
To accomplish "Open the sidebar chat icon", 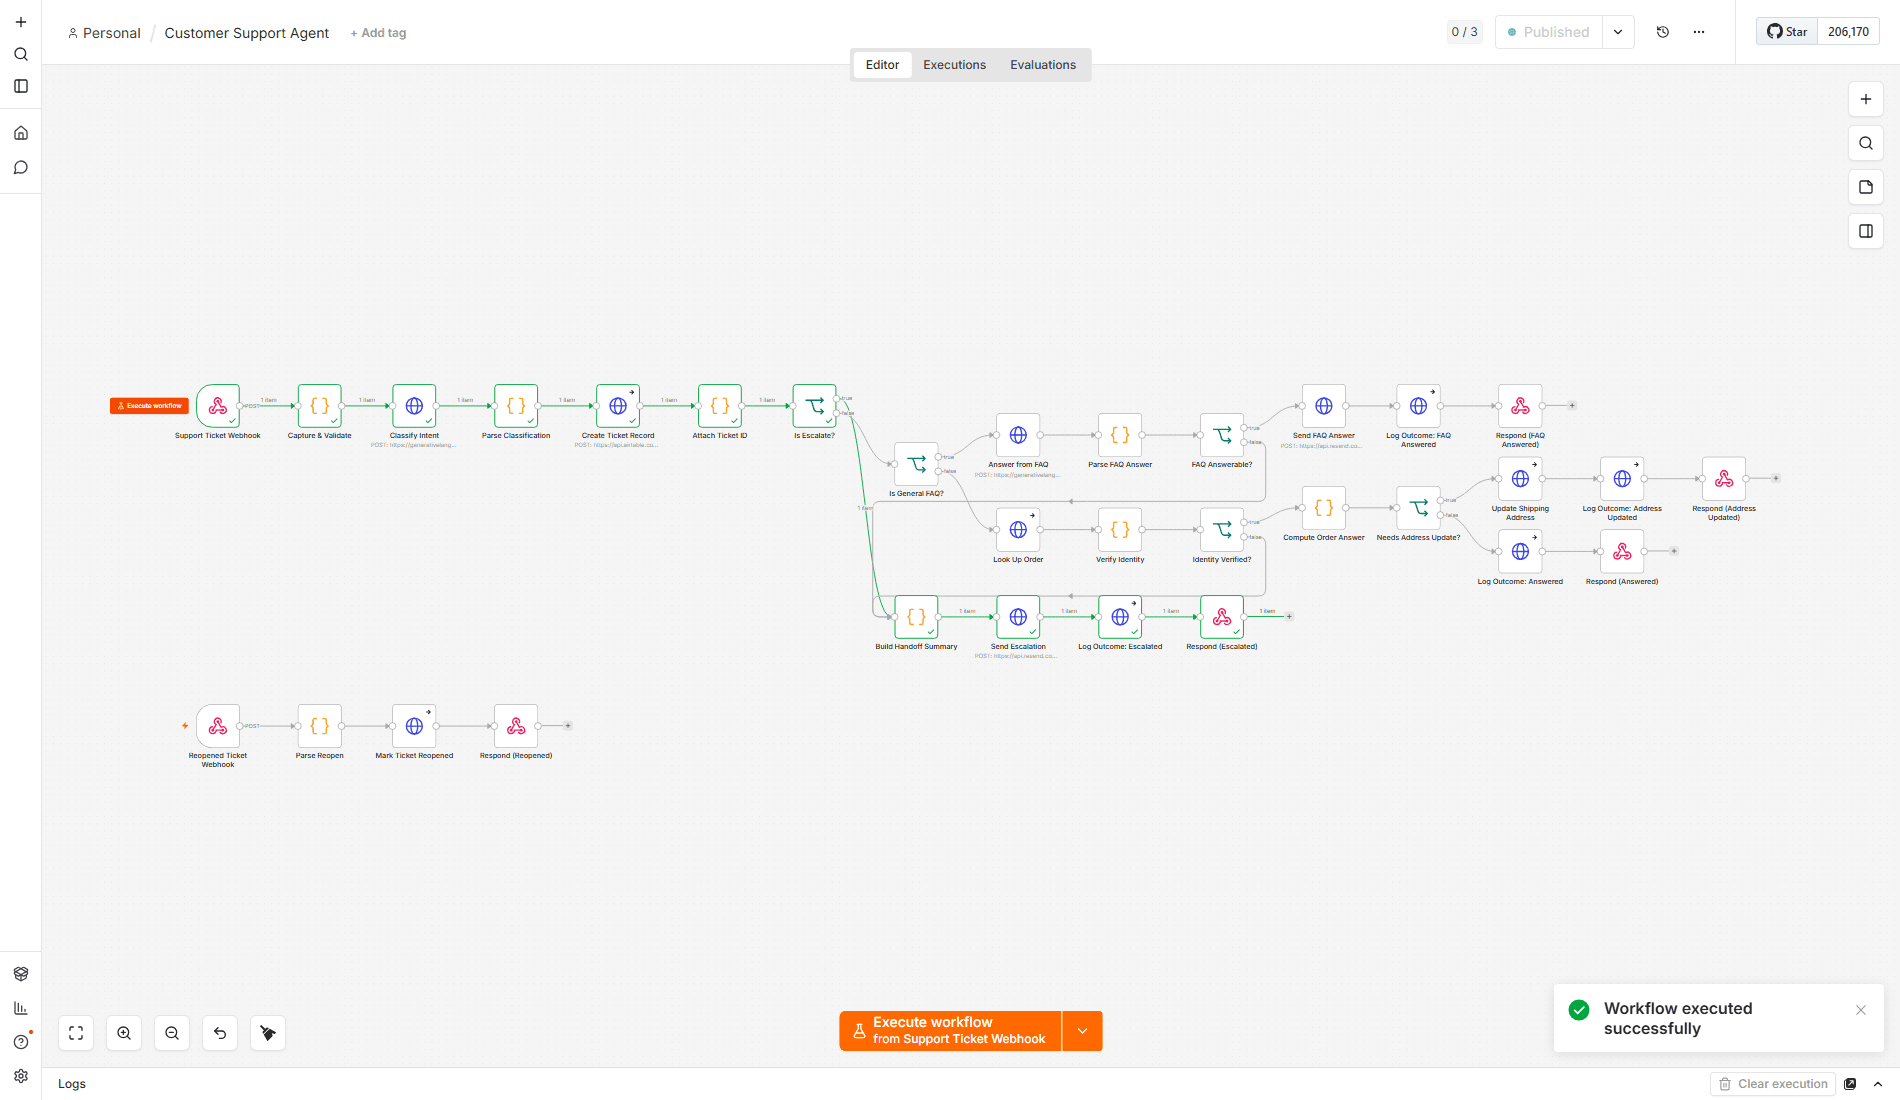I will pos(21,168).
